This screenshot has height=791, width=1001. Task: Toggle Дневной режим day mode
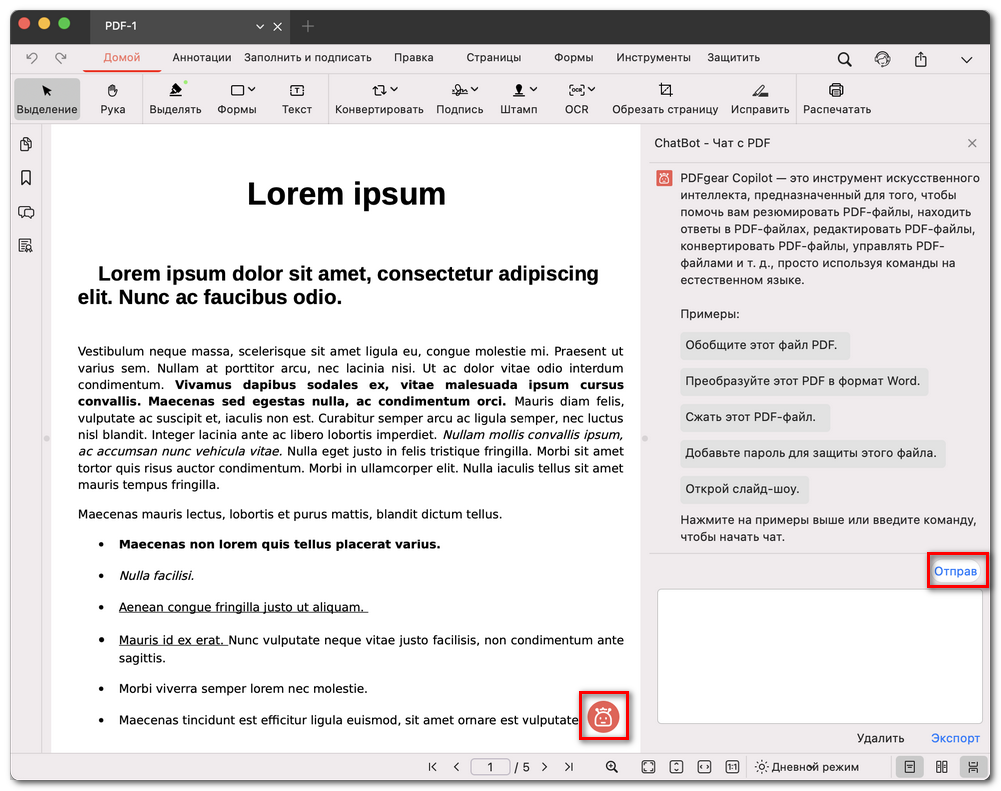pos(805,767)
